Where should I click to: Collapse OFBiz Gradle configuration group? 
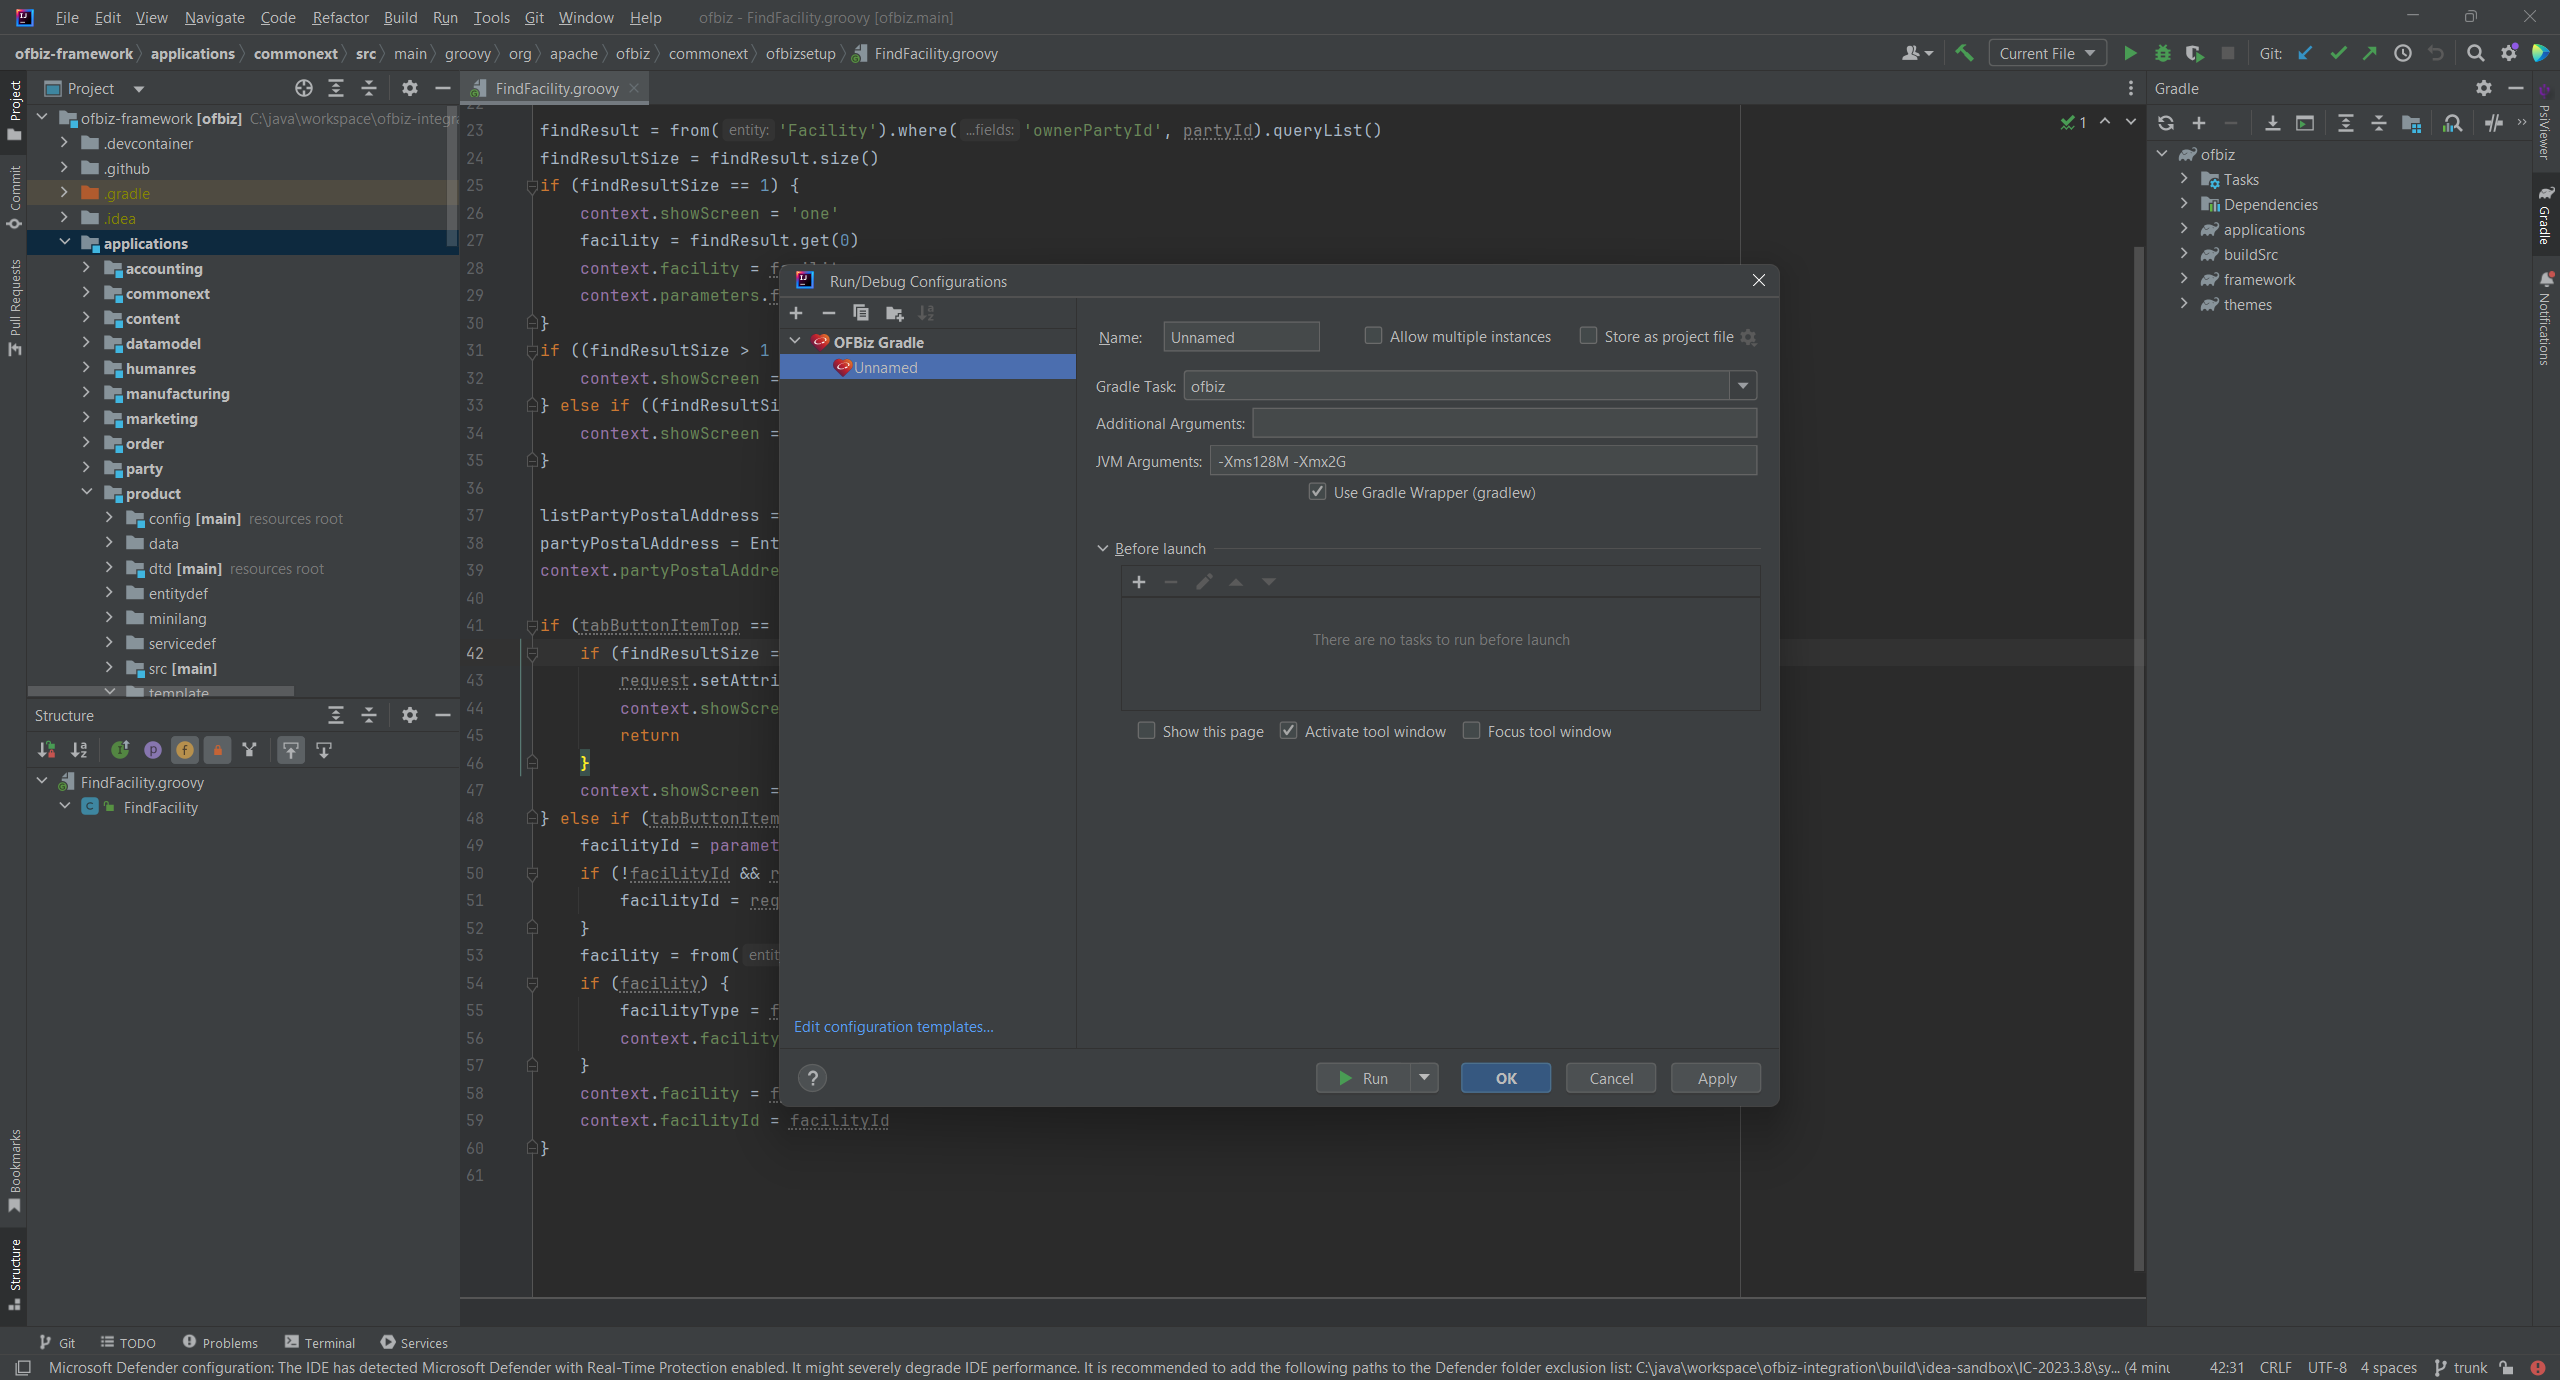coord(796,341)
